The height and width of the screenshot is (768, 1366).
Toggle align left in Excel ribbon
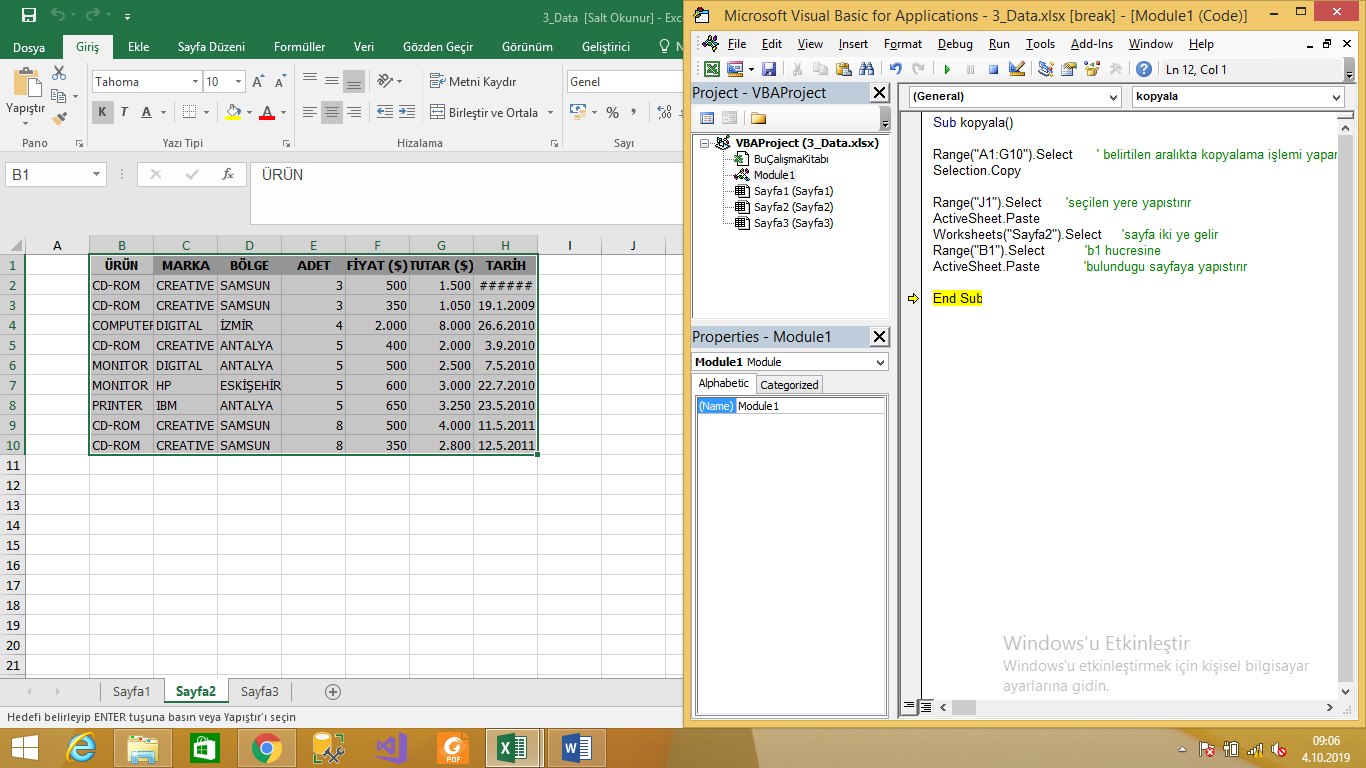tap(310, 112)
